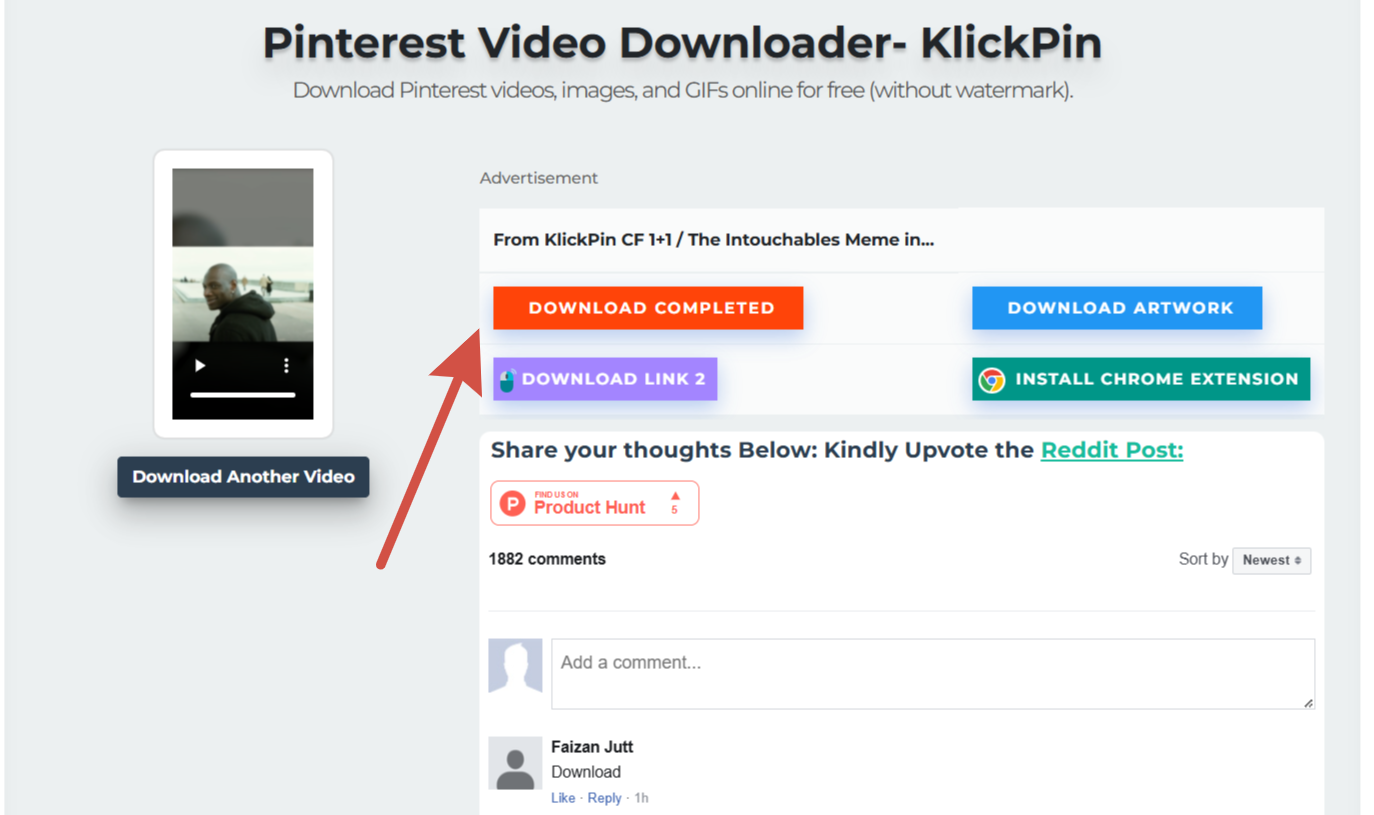Click the 'Sort by' label
The width and height of the screenshot is (1374, 815).
[x=1203, y=560]
